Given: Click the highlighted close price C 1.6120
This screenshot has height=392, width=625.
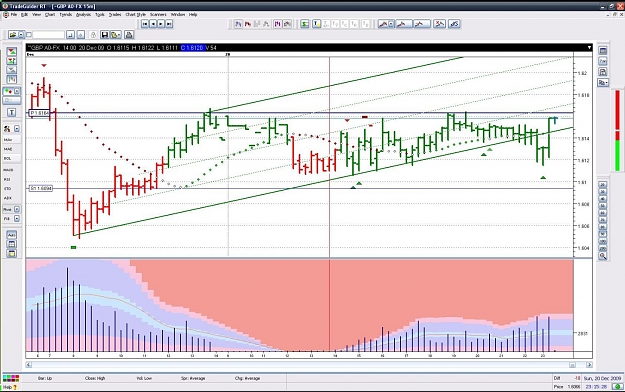Looking at the screenshot, I should [192, 48].
